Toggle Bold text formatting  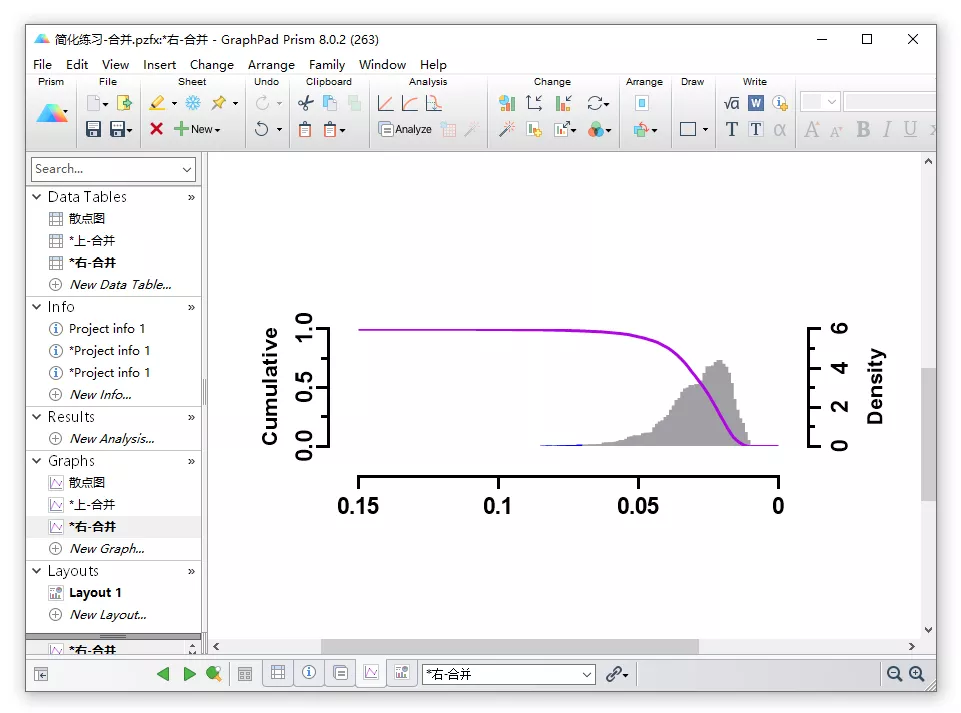[x=863, y=129]
